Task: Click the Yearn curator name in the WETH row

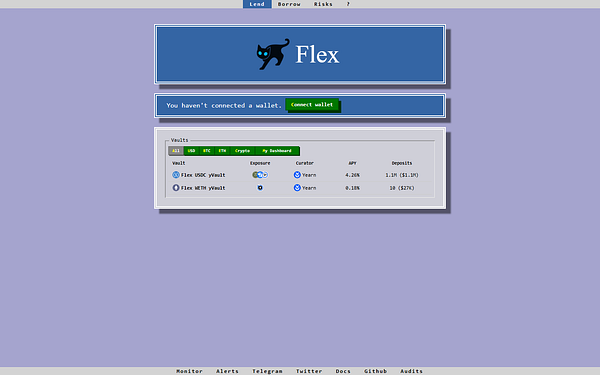Action: [x=309, y=188]
